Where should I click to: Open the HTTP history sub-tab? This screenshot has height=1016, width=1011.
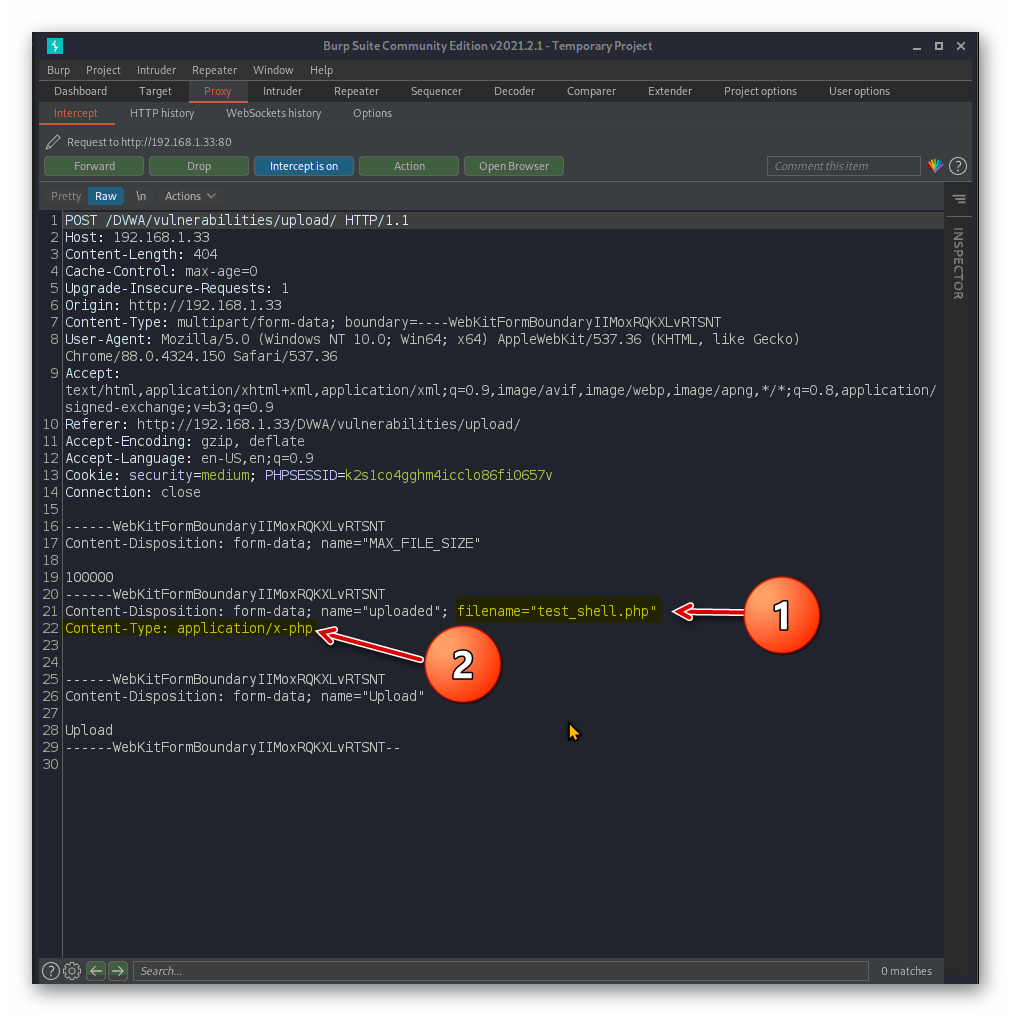click(x=162, y=113)
